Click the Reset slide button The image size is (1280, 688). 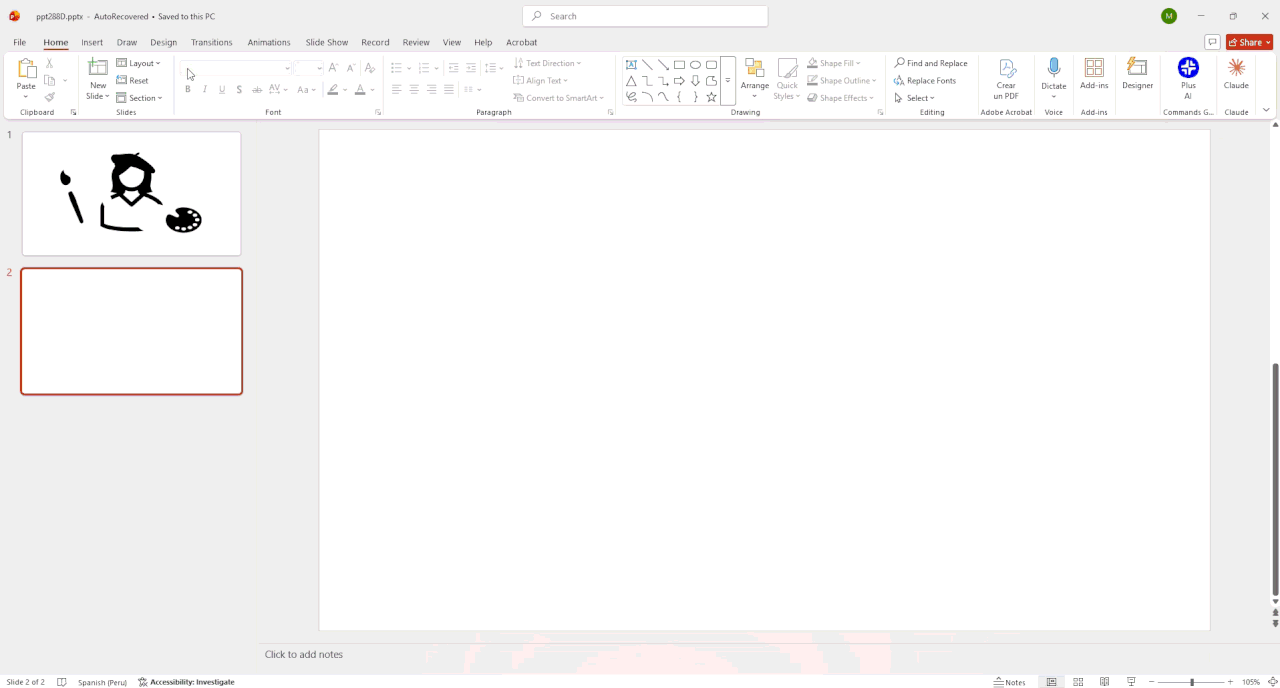[x=132, y=80]
